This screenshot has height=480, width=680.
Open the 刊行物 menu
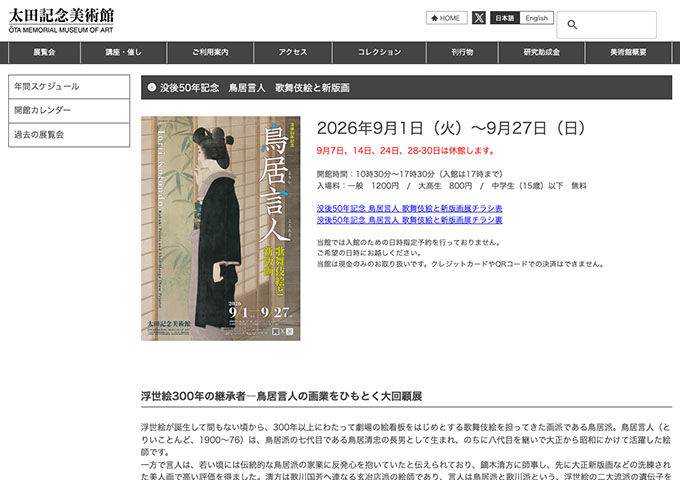coord(462,52)
